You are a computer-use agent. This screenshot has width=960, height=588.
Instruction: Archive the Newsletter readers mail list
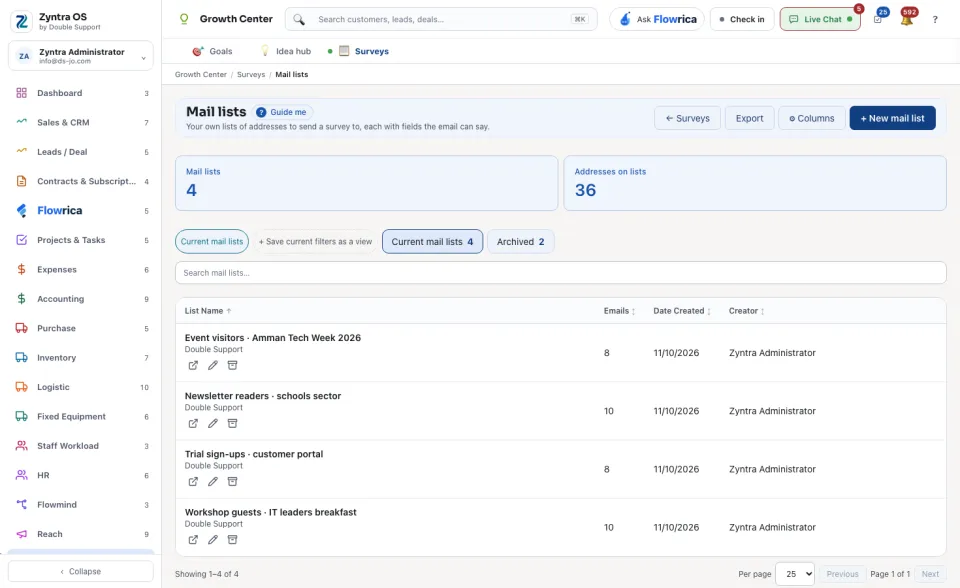[x=232, y=423]
